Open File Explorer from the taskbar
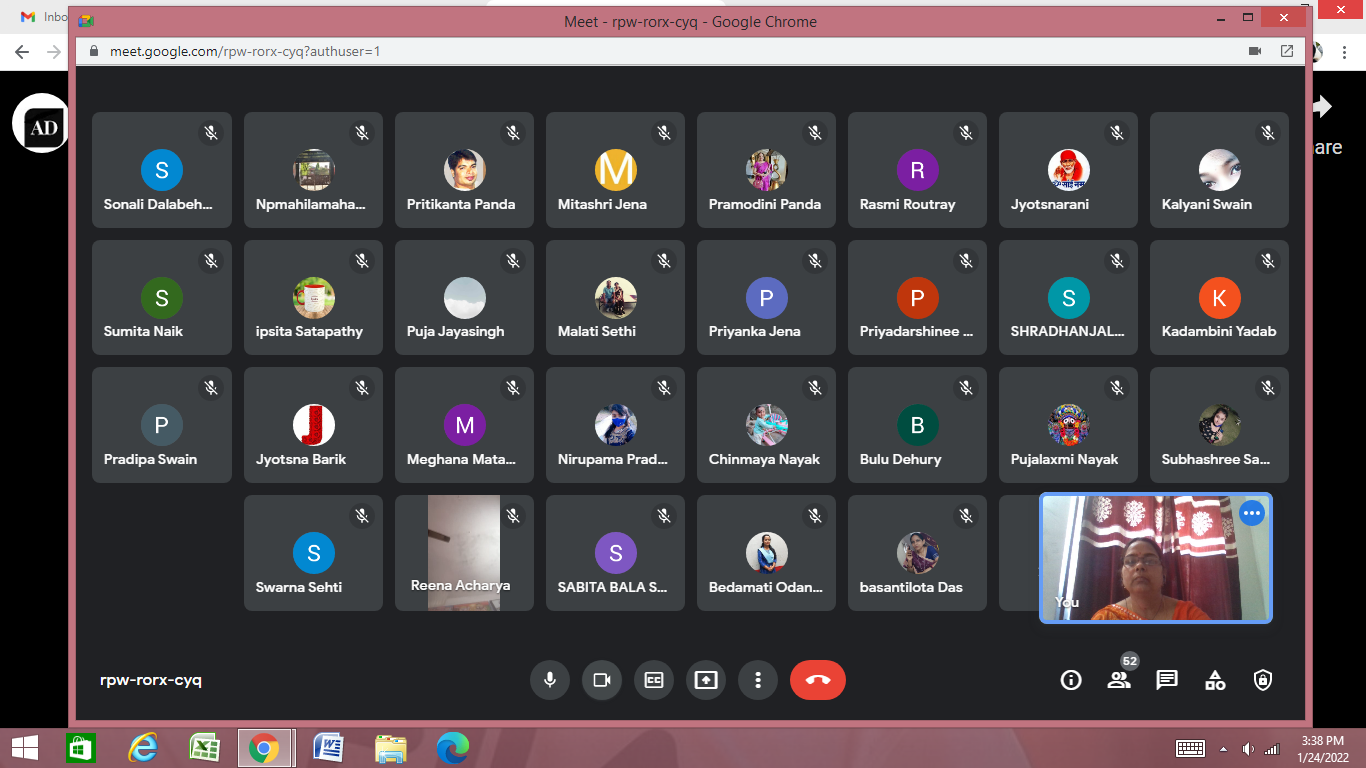Viewport: 1366px width, 768px height. (390, 747)
